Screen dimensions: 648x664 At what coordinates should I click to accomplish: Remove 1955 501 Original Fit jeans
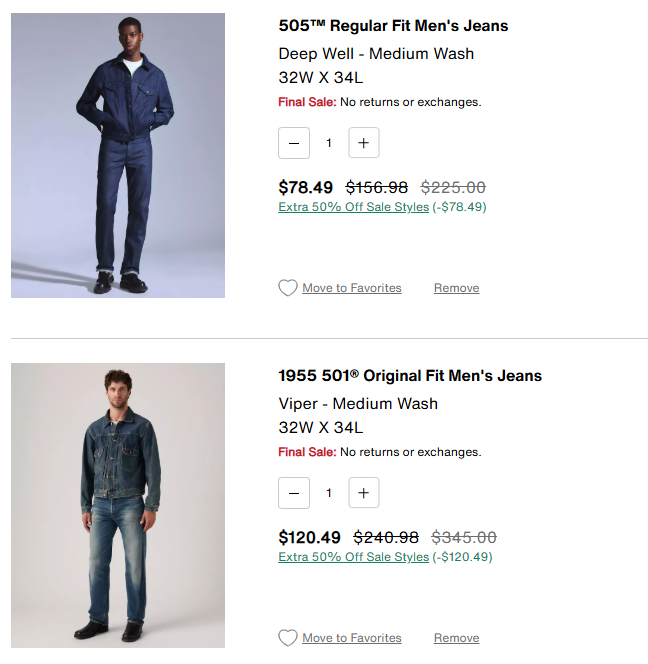(x=456, y=638)
